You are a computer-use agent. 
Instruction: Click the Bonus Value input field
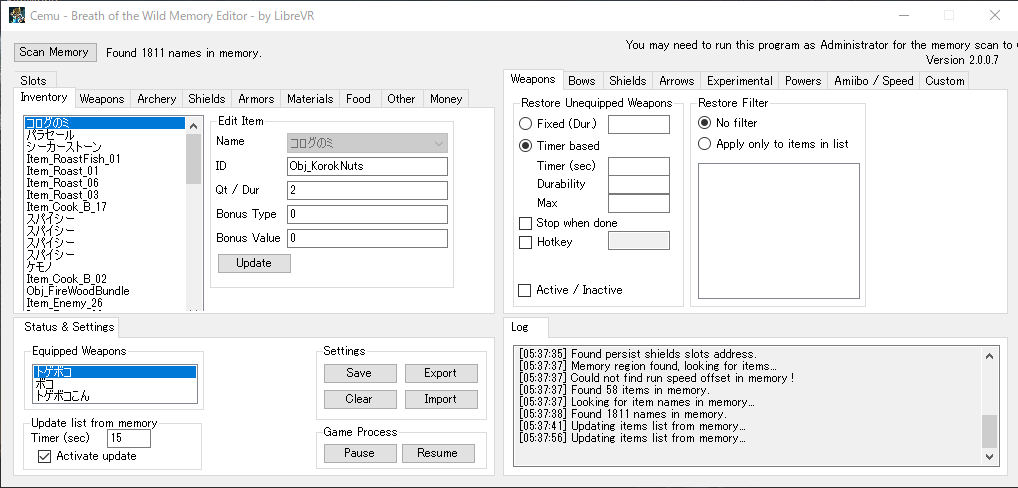(x=367, y=238)
